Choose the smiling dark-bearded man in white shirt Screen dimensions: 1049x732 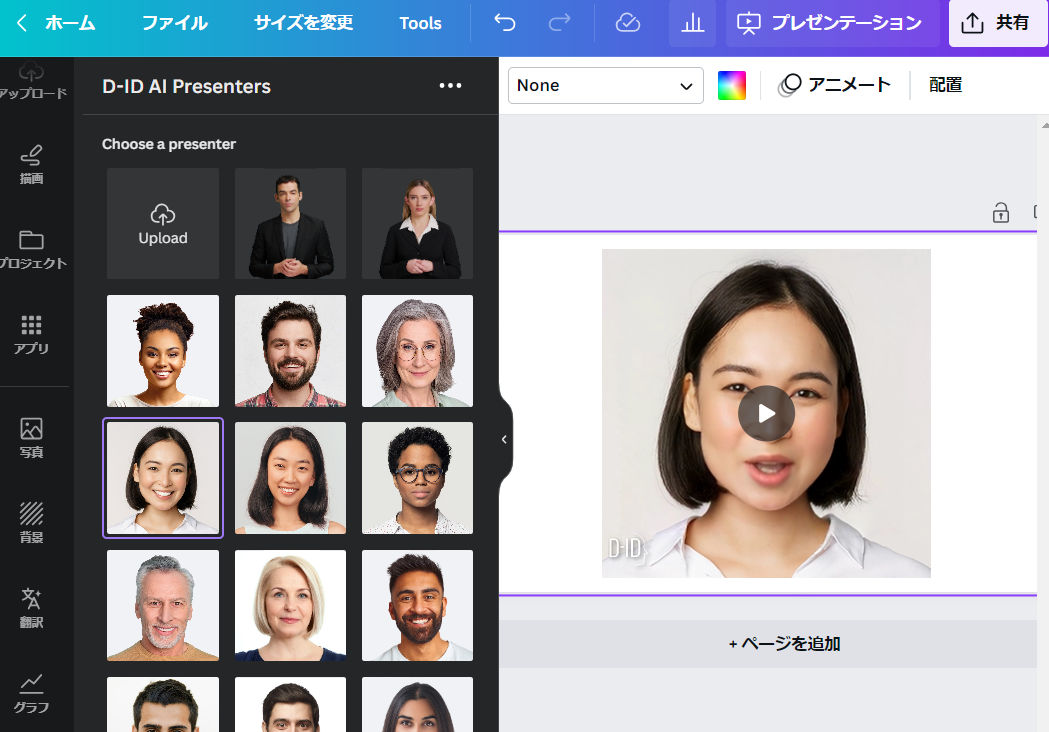point(417,606)
